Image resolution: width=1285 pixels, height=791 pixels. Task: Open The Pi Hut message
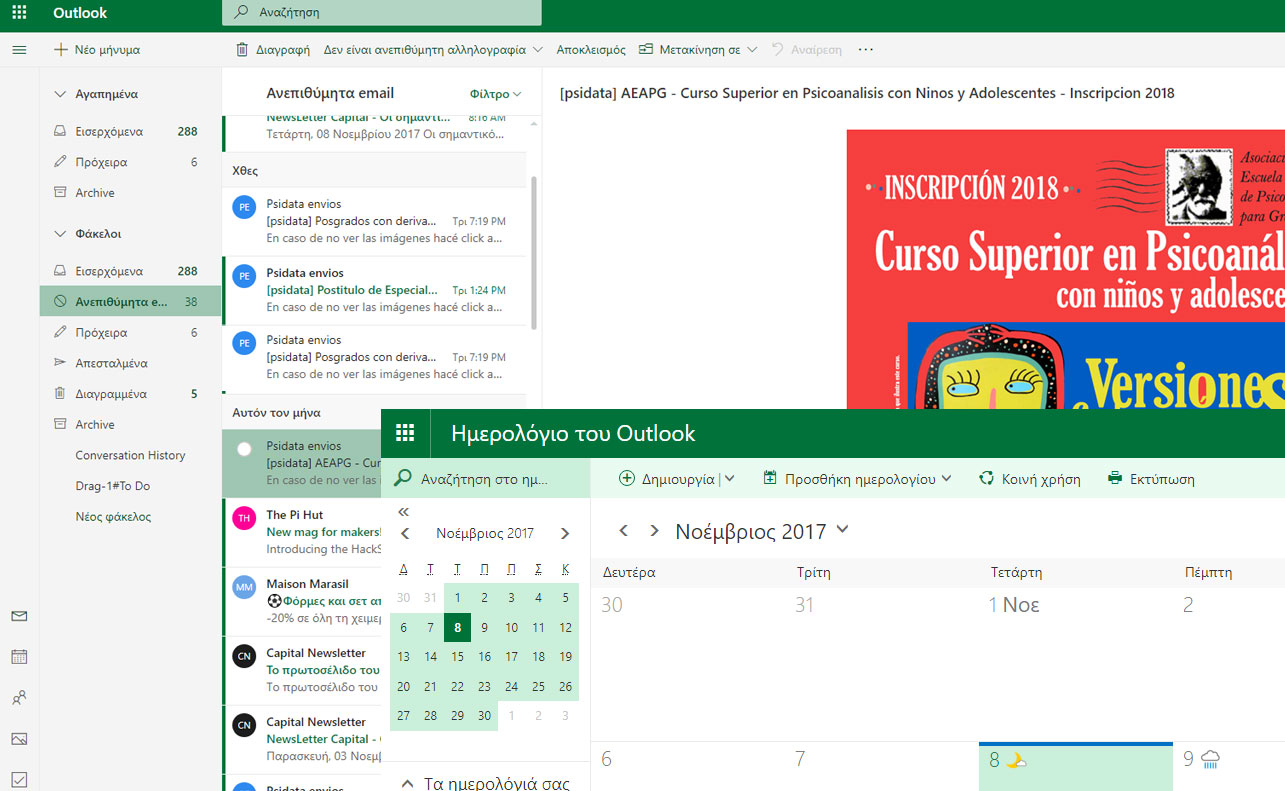302,533
